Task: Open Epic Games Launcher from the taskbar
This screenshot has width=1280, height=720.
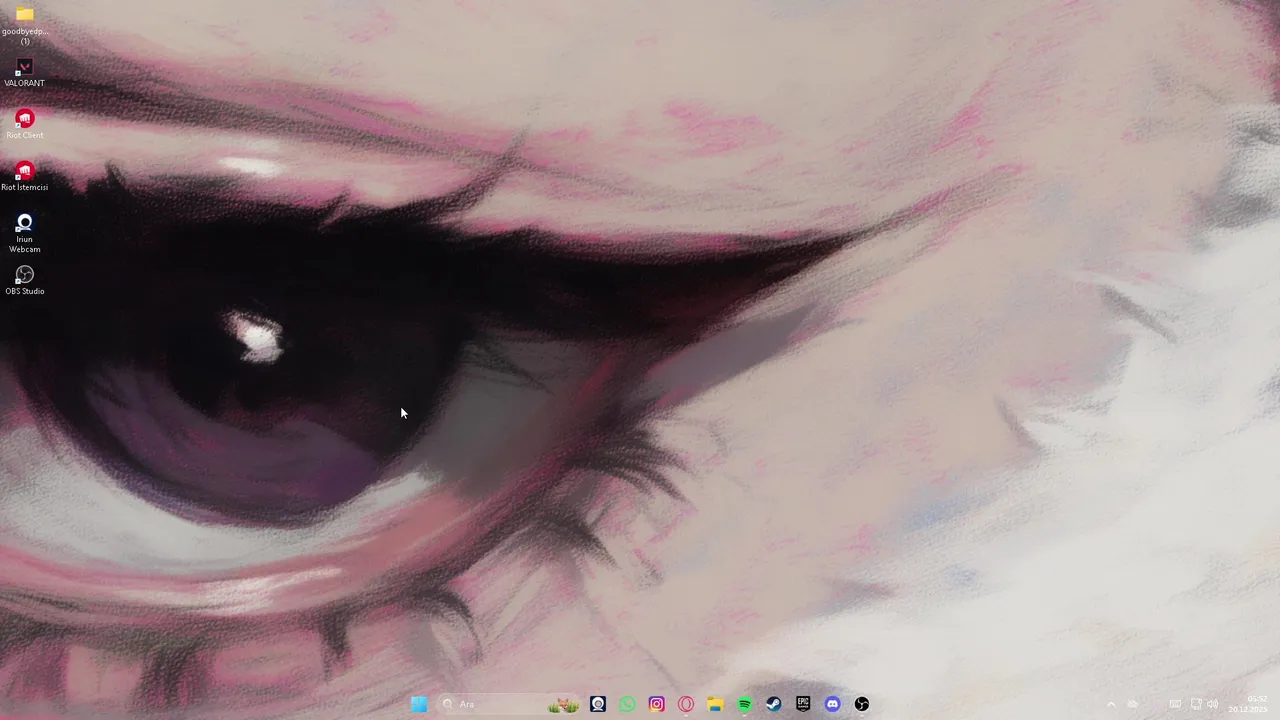Action: click(x=803, y=704)
